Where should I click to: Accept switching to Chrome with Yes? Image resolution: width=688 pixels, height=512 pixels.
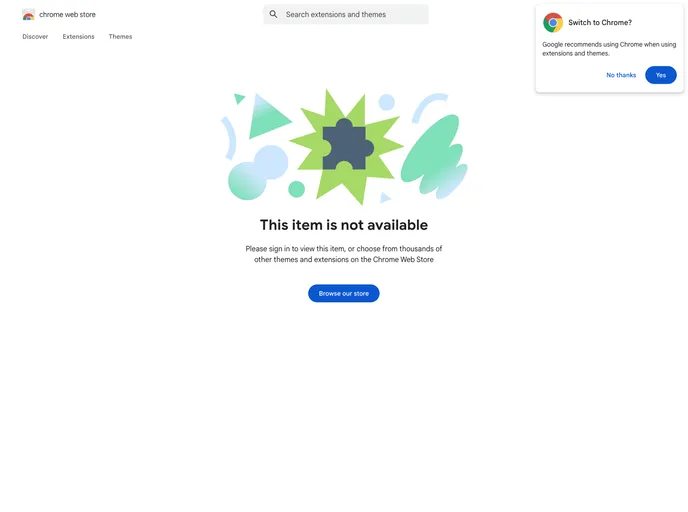point(660,75)
